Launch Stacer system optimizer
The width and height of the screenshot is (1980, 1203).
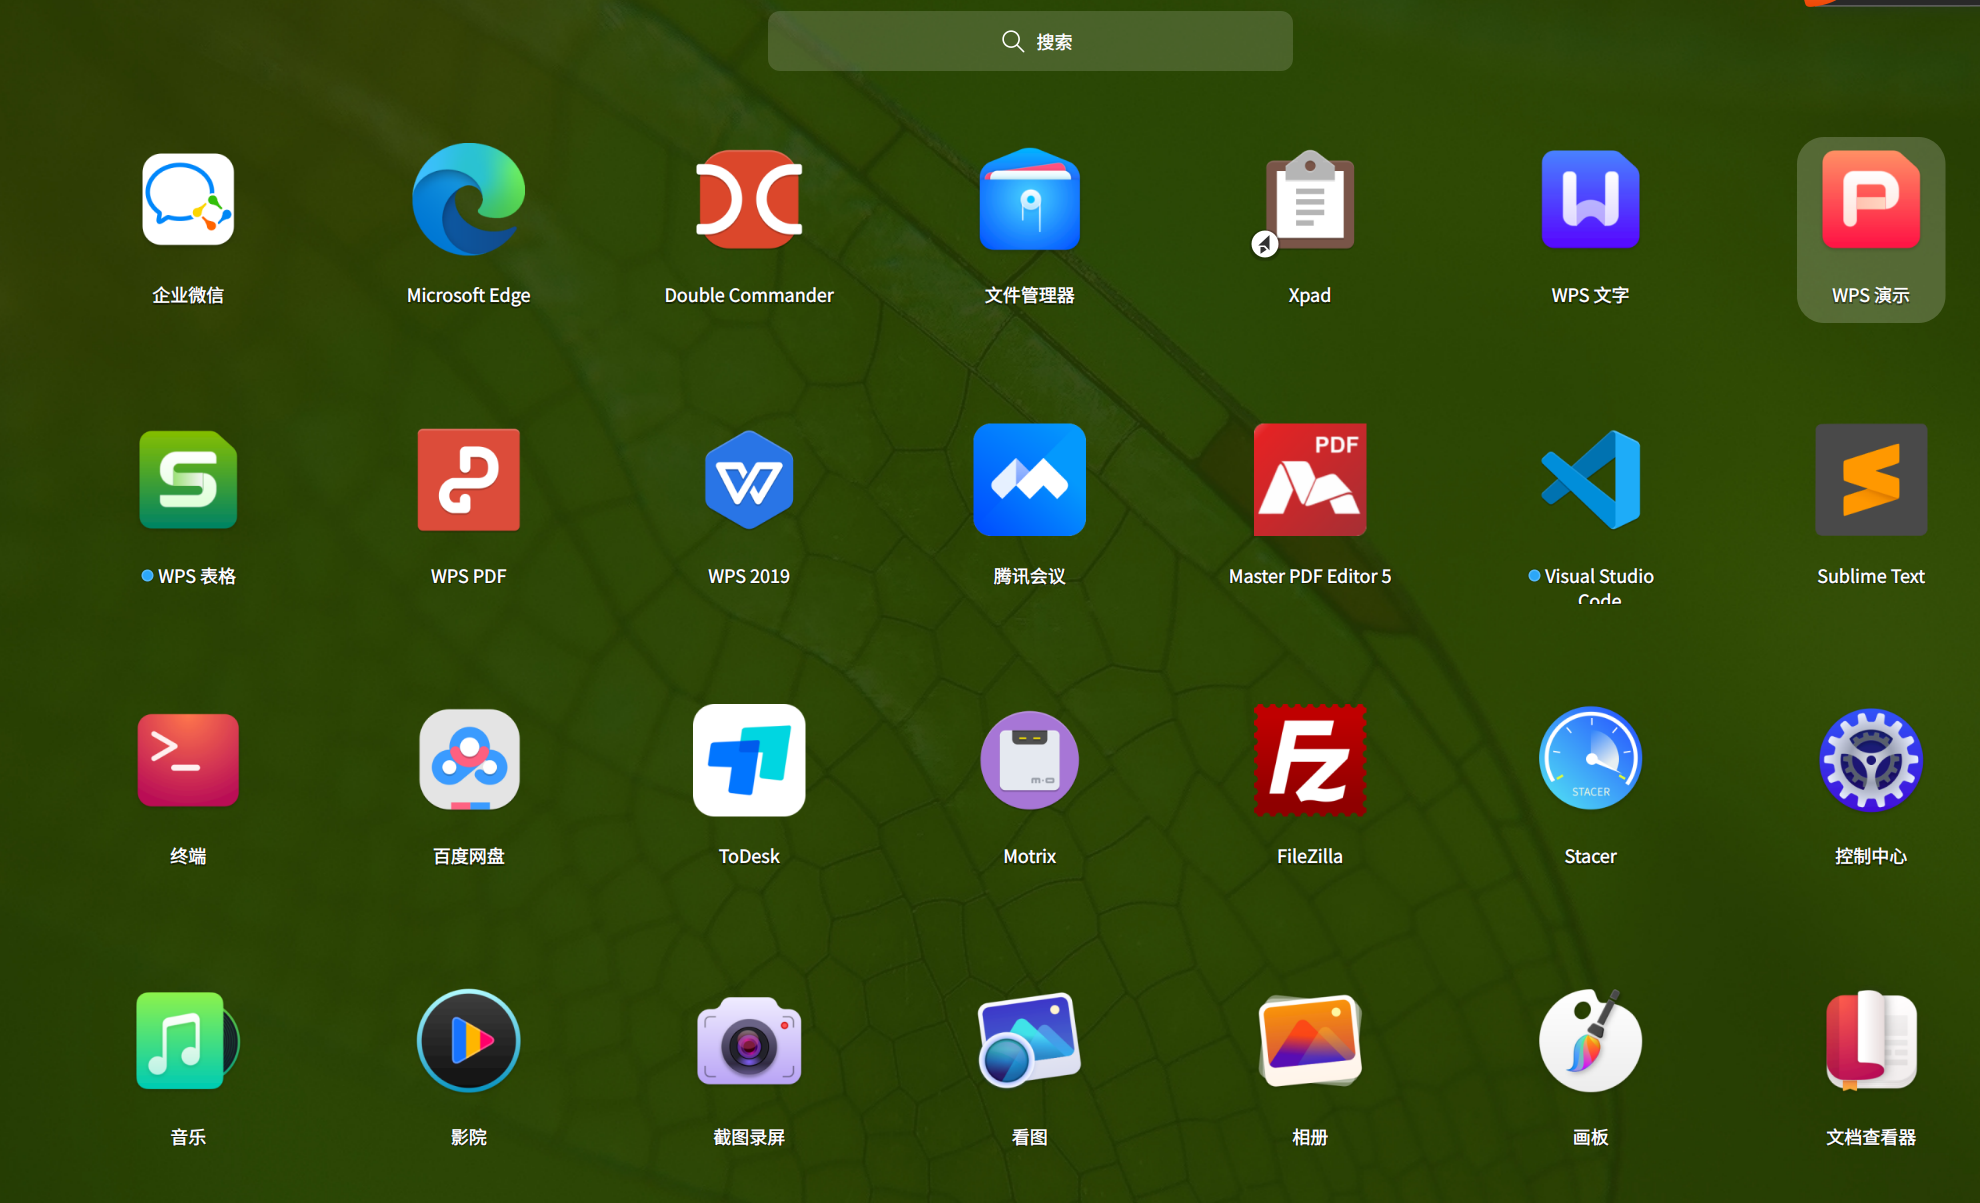[1590, 760]
